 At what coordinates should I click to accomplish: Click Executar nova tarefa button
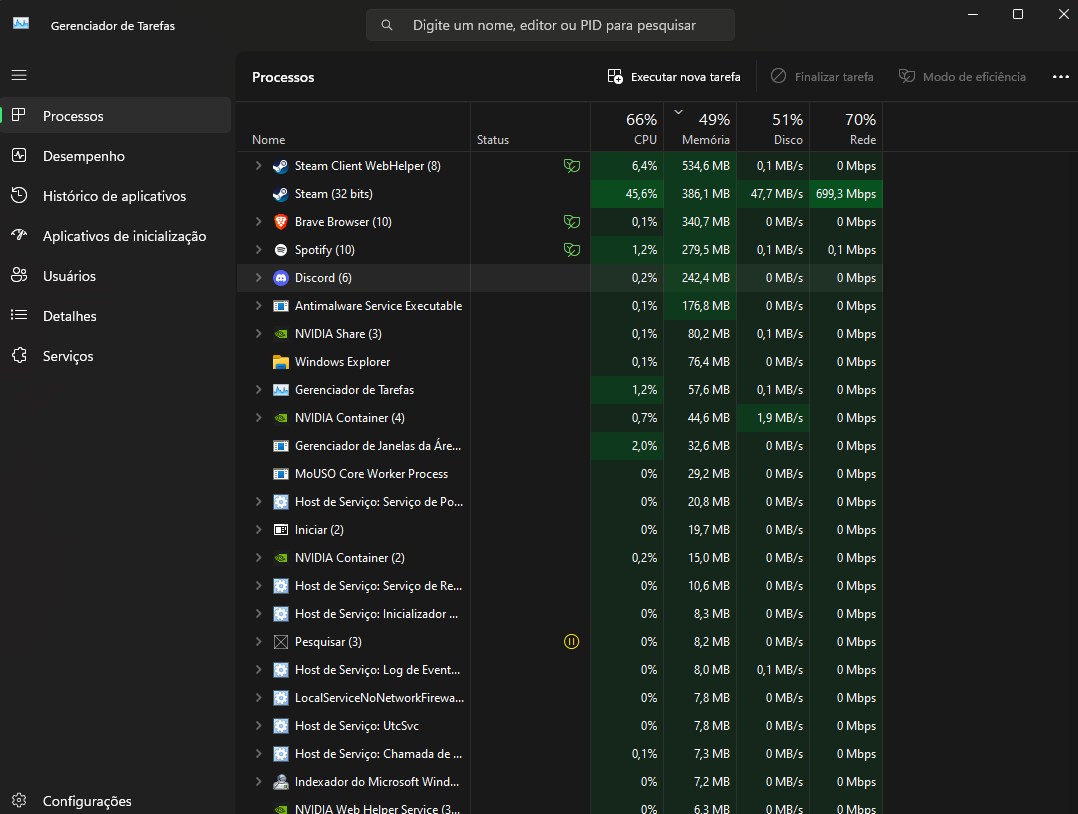(674, 76)
